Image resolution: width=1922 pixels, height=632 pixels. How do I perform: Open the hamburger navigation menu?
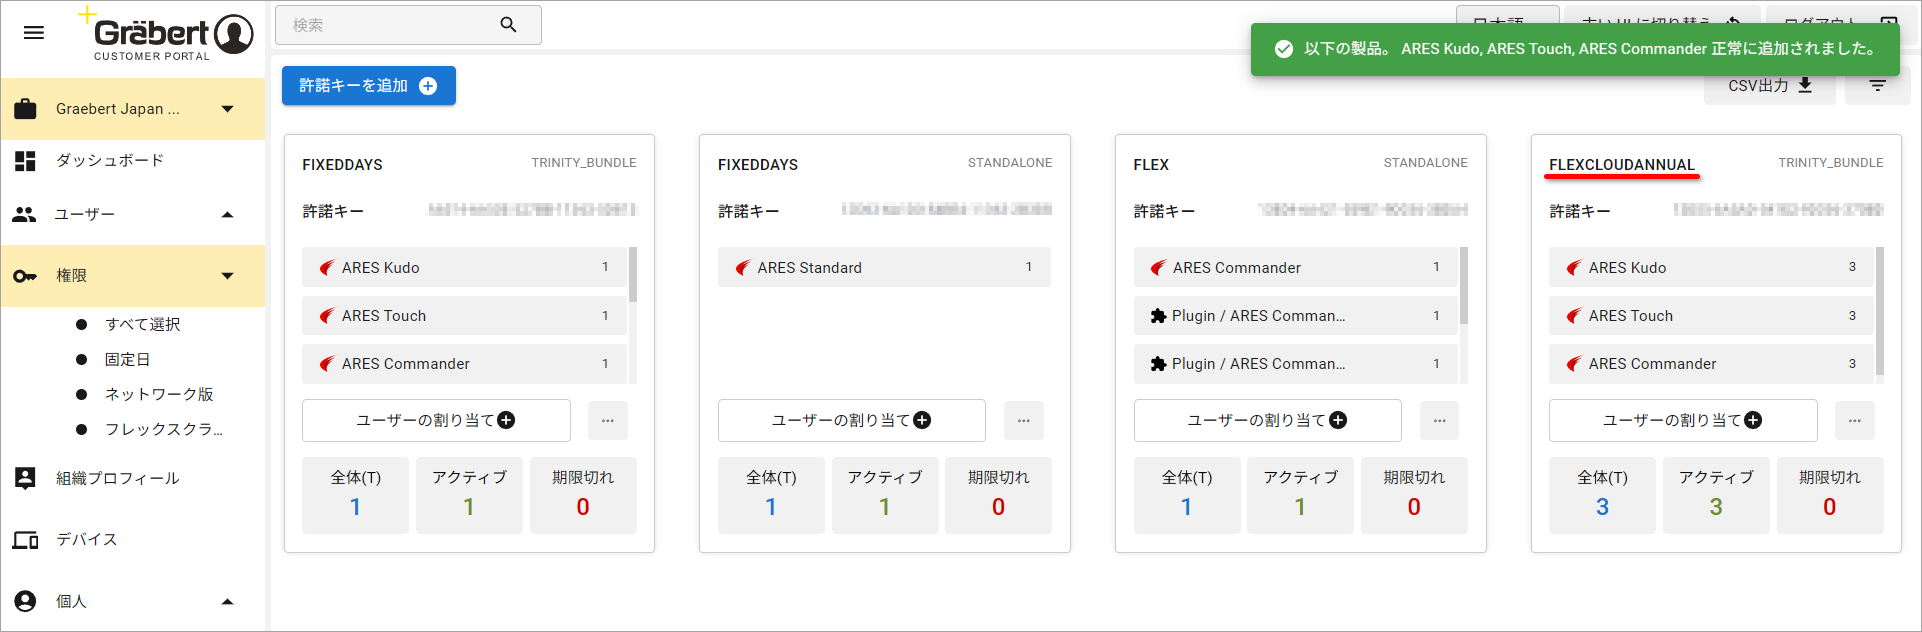[x=34, y=33]
